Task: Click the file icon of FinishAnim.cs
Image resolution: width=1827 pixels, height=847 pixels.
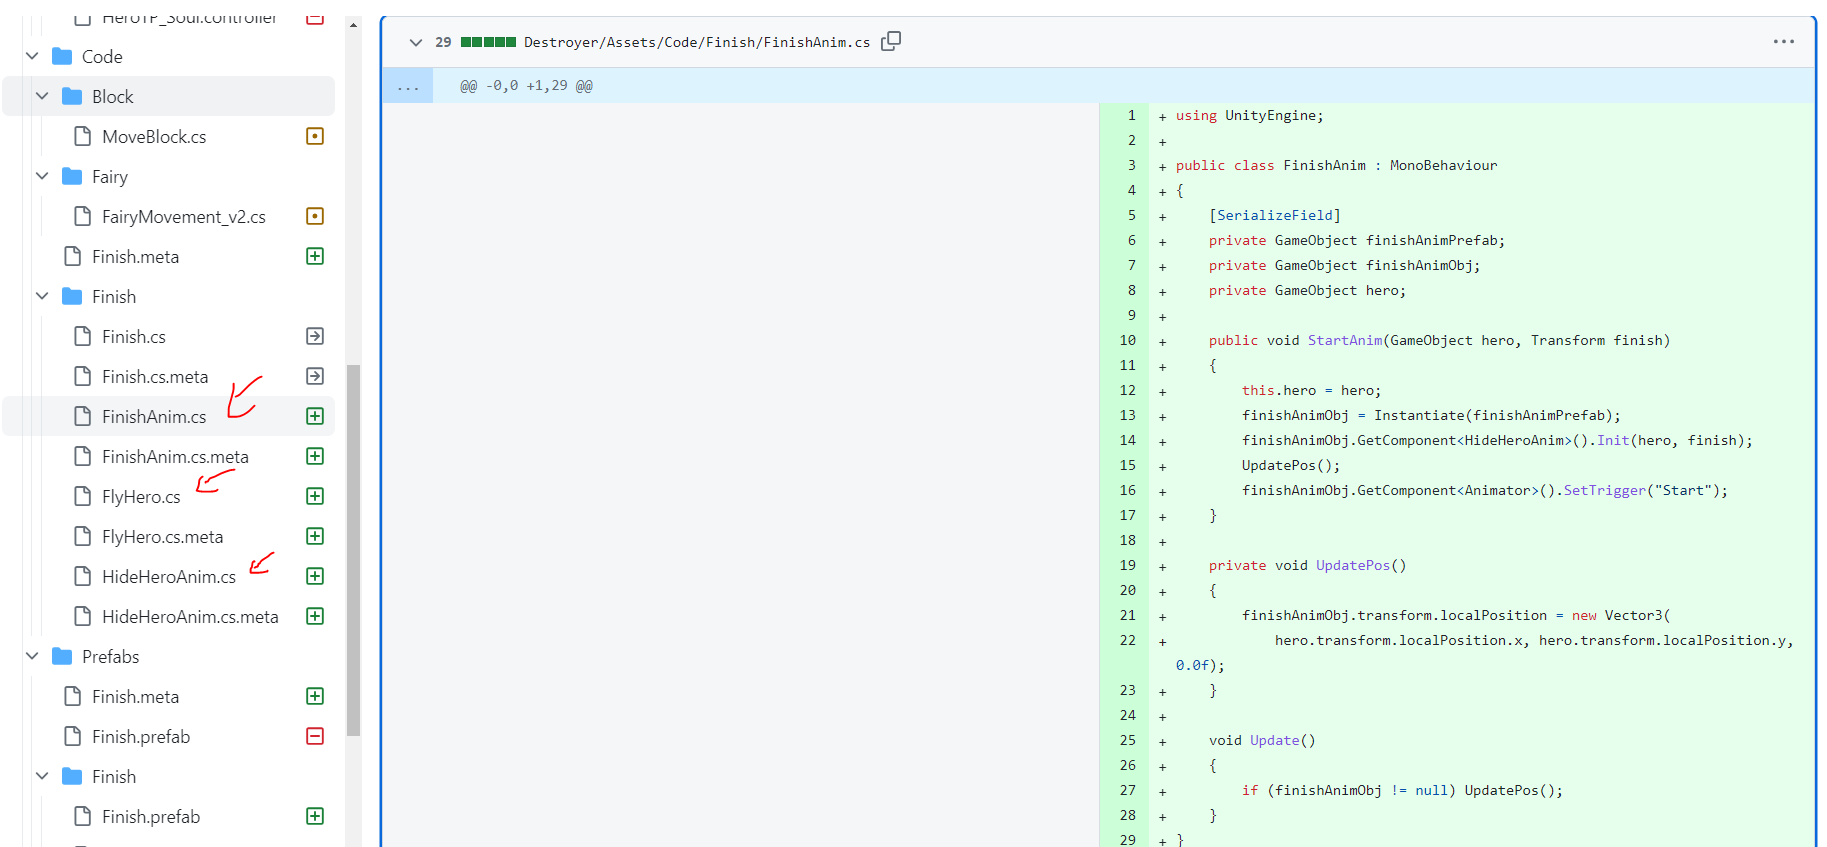Action: tap(83, 416)
